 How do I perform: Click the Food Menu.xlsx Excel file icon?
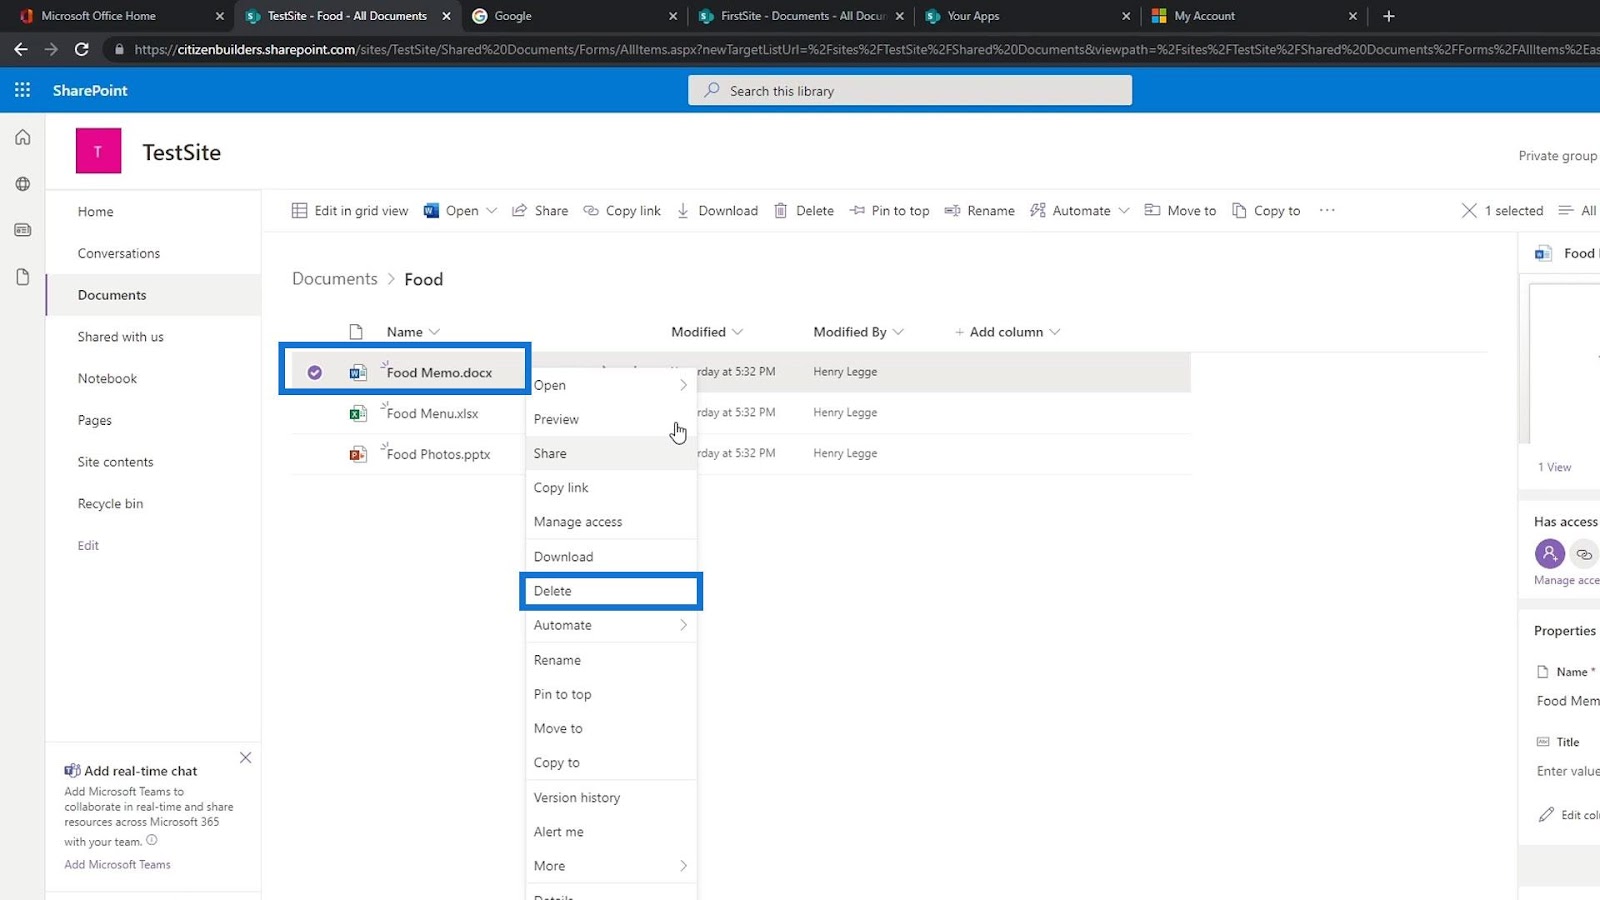point(357,413)
